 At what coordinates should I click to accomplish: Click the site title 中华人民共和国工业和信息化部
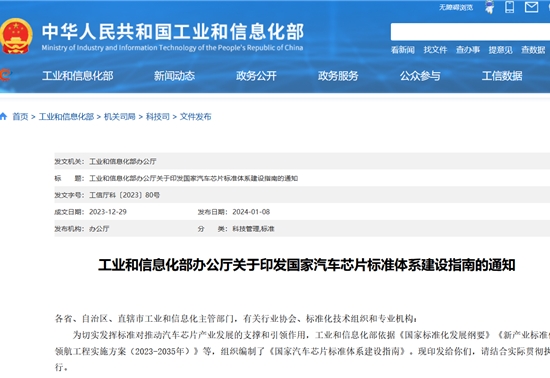[173, 32]
